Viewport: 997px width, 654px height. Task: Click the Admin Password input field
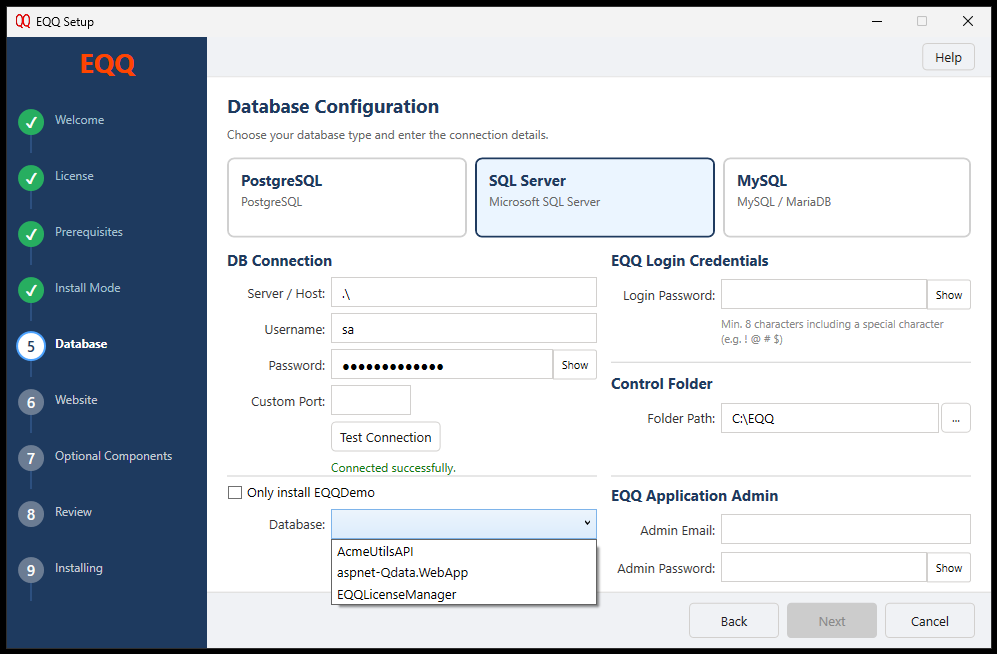(823, 568)
